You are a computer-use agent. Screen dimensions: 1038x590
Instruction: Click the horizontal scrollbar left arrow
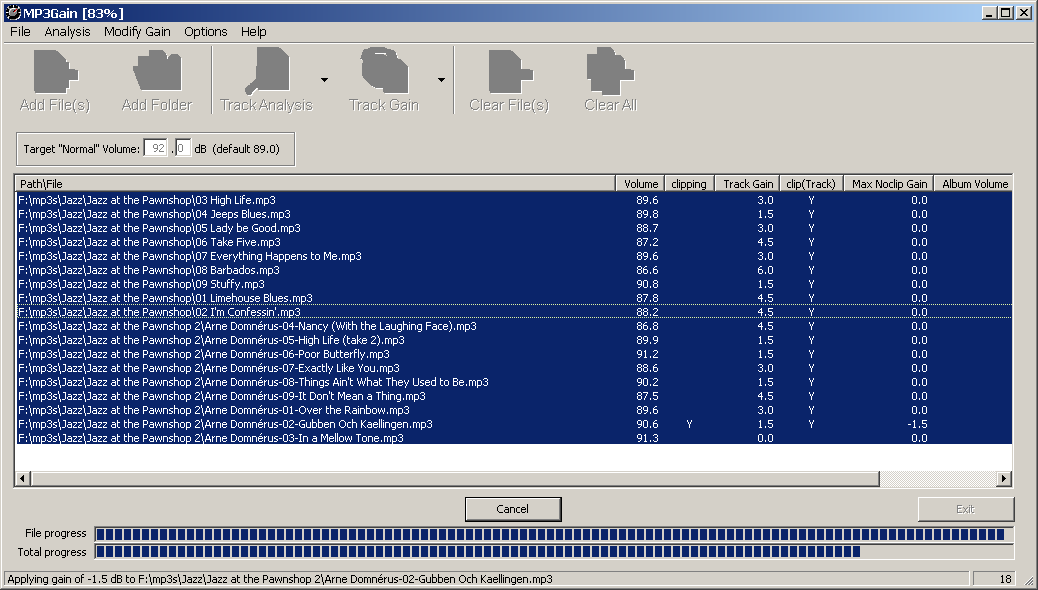tap(23, 478)
